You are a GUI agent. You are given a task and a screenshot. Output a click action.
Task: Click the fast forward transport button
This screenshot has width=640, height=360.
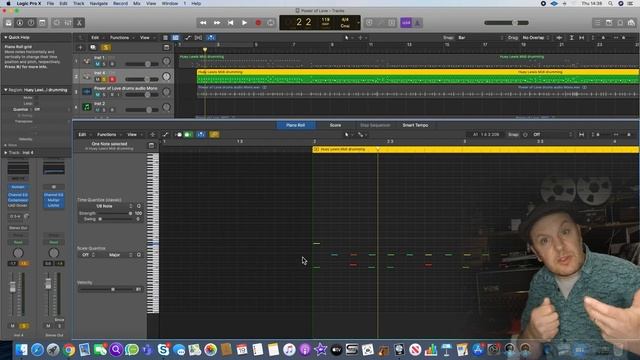(217, 23)
